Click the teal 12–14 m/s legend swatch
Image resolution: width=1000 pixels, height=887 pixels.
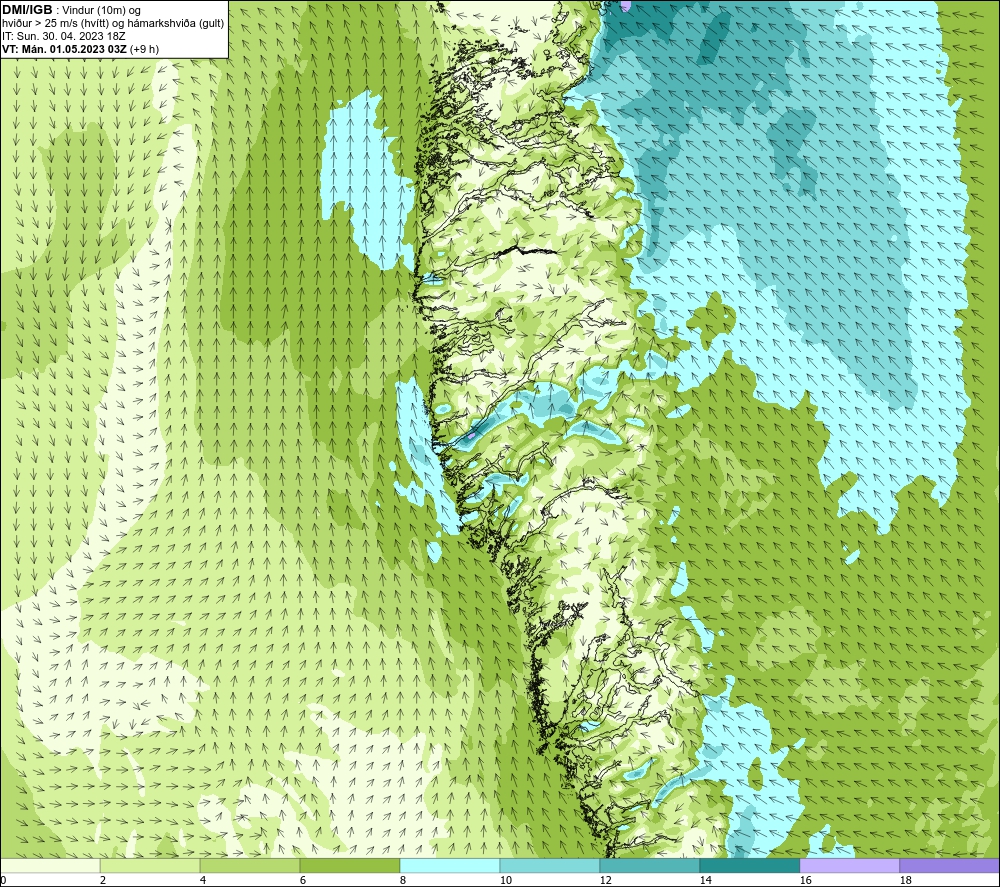(649, 866)
